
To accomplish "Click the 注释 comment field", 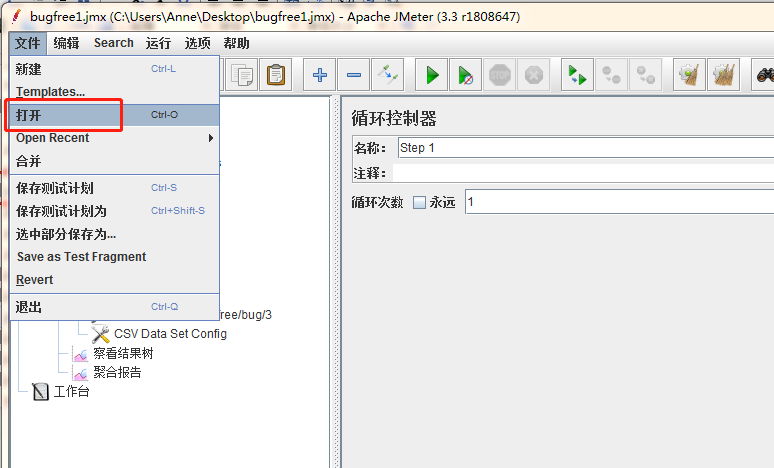I will pyautogui.click(x=583, y=173).
